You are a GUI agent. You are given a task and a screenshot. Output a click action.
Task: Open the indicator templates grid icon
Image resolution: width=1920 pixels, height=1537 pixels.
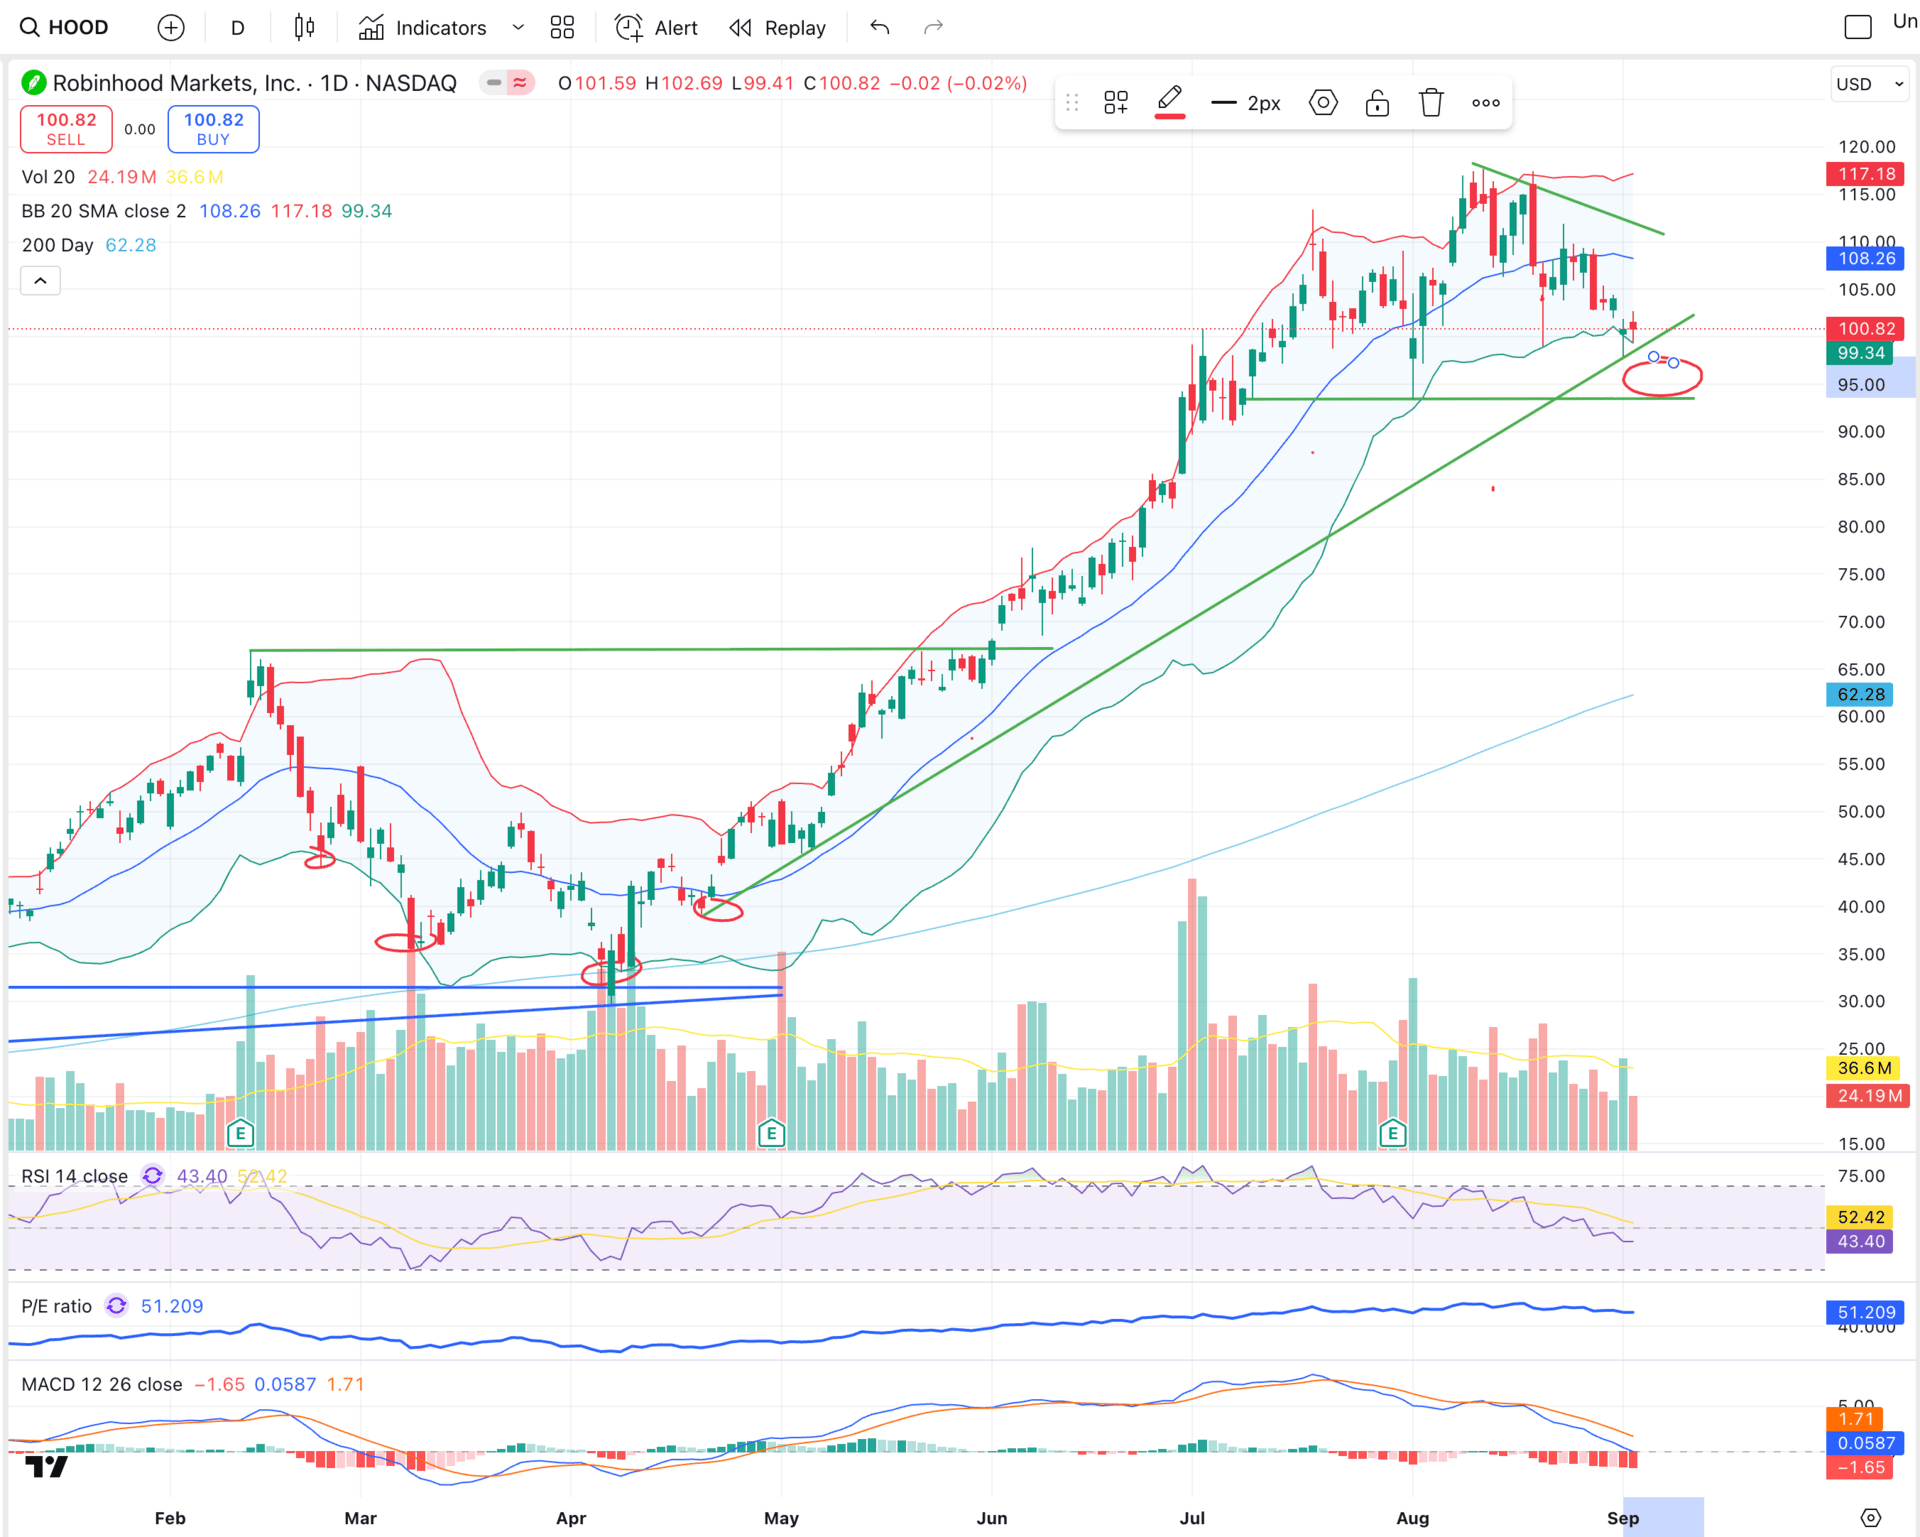(x=562, y=27)
